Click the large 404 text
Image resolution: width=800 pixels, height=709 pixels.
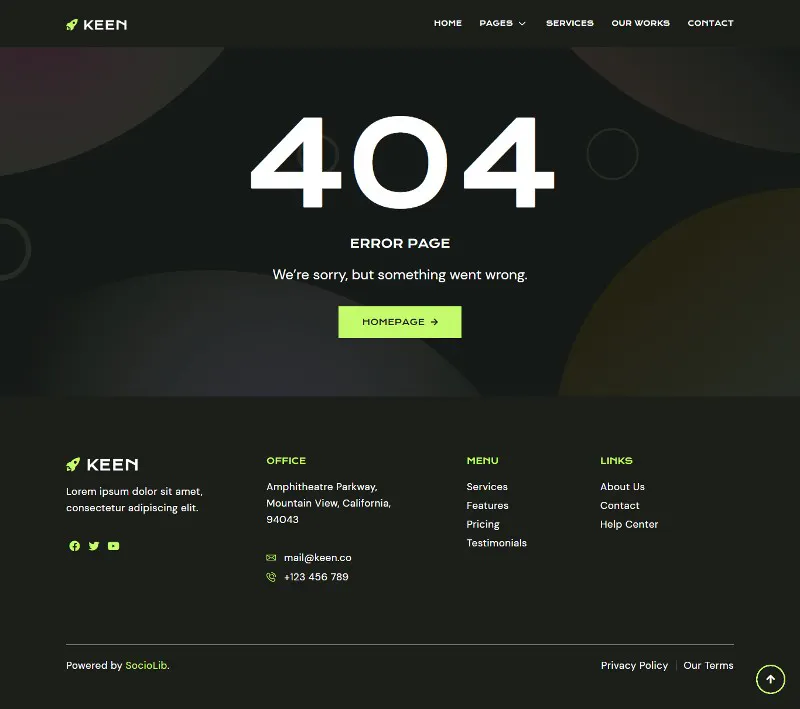pyautogui.click(x=402, y=162)
